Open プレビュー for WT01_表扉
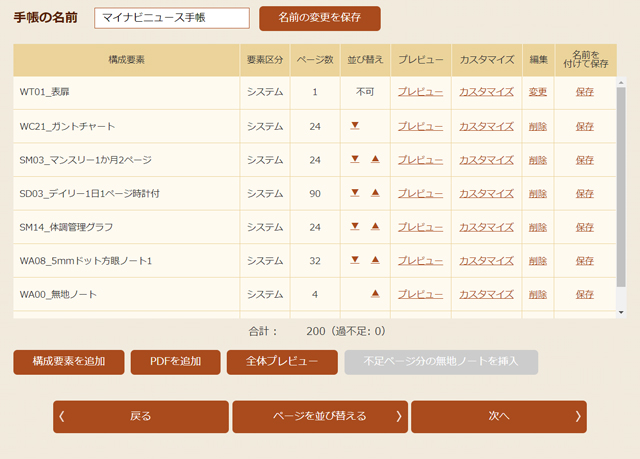The height and width of the screenshot is (459, 640). pyautogui.click(x=420, y=92)
